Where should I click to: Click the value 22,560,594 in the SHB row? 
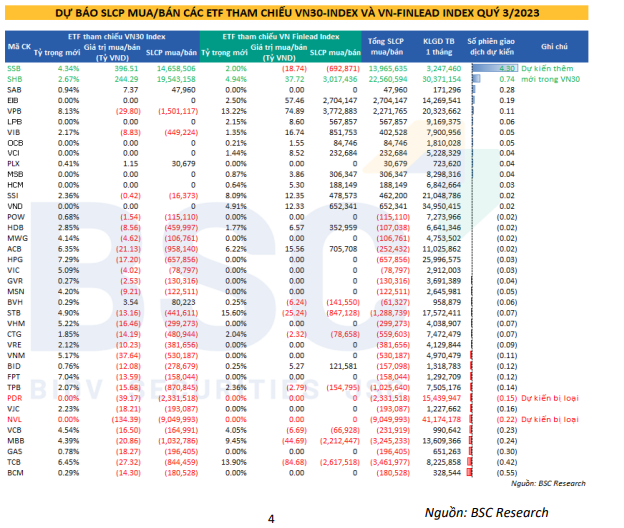[x=388, y=79]
